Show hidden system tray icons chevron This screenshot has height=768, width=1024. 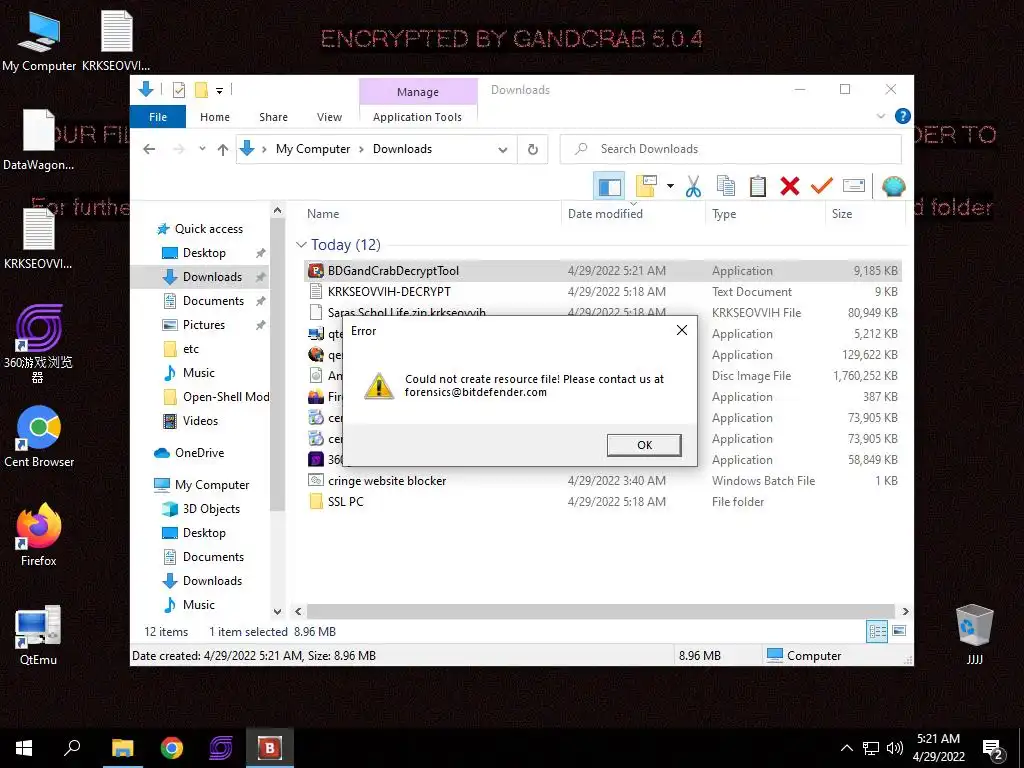[x=846, y=748]
